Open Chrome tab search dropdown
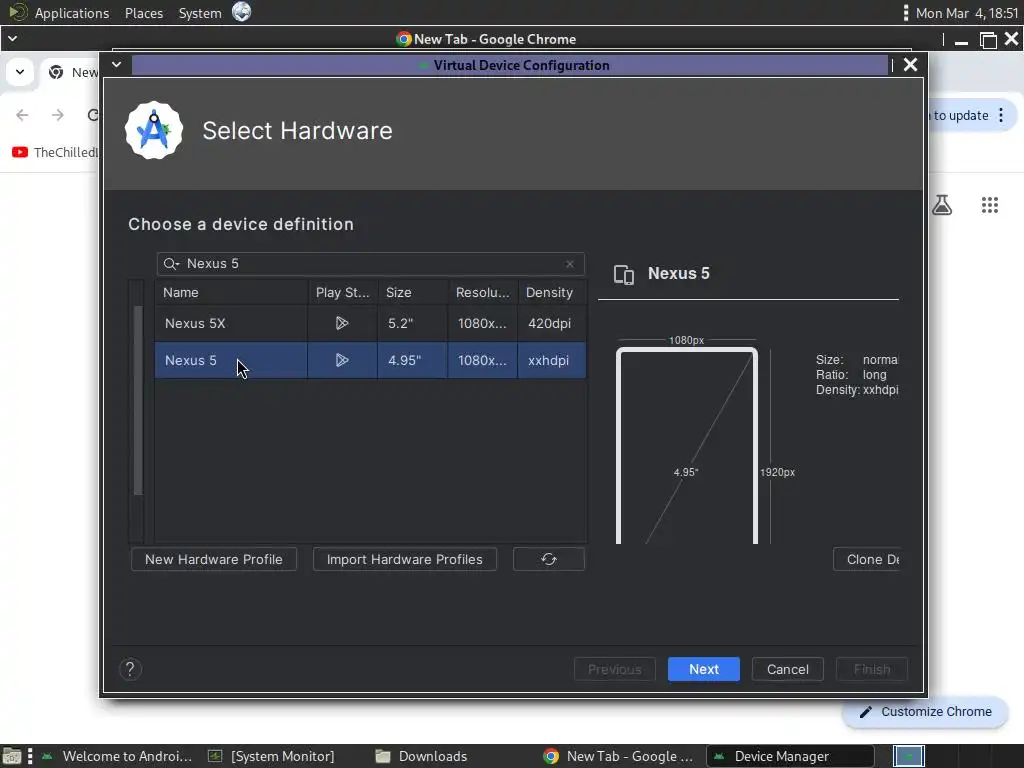The image size is (1024, 768). (x=20, y=72)
